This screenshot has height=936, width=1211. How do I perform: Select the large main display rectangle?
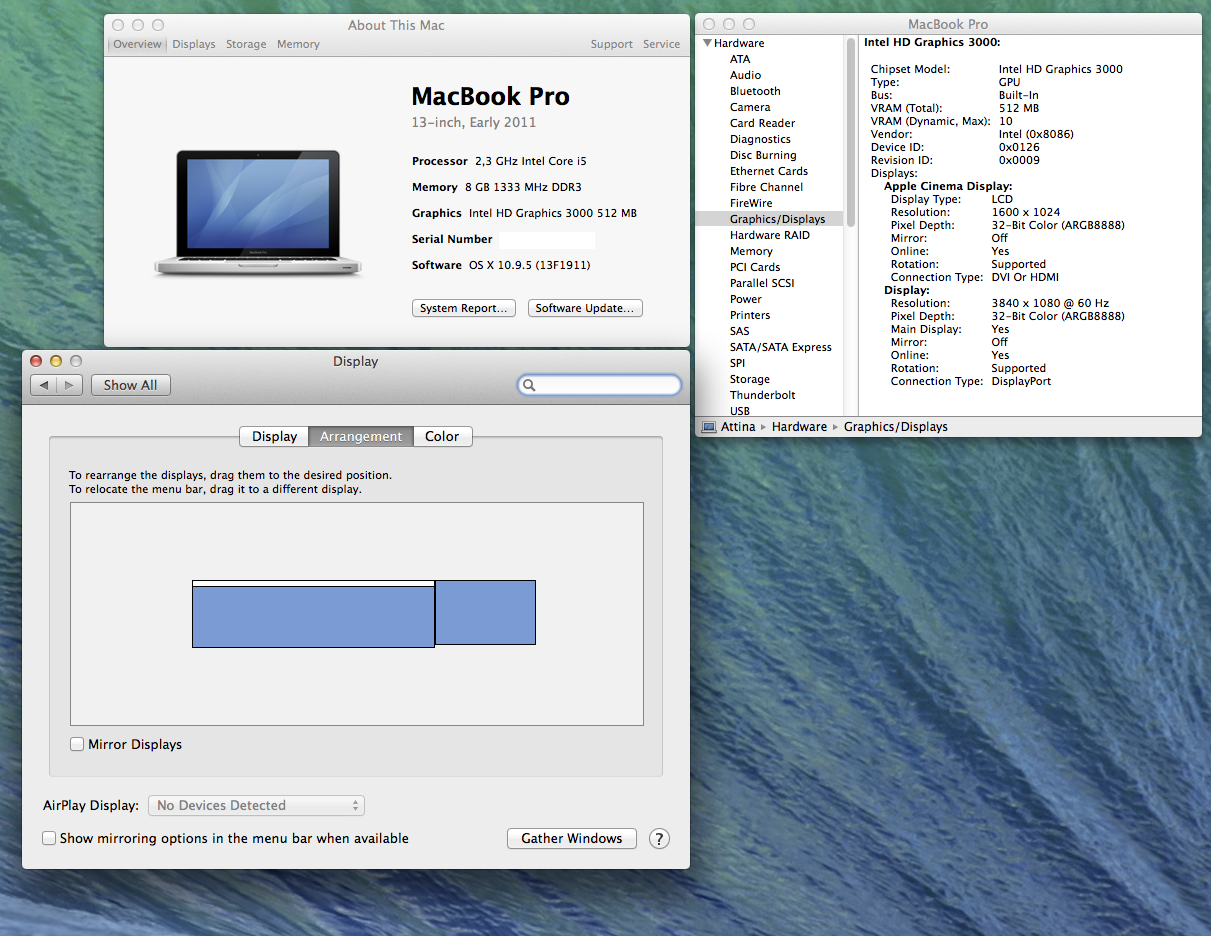(313, 616)
